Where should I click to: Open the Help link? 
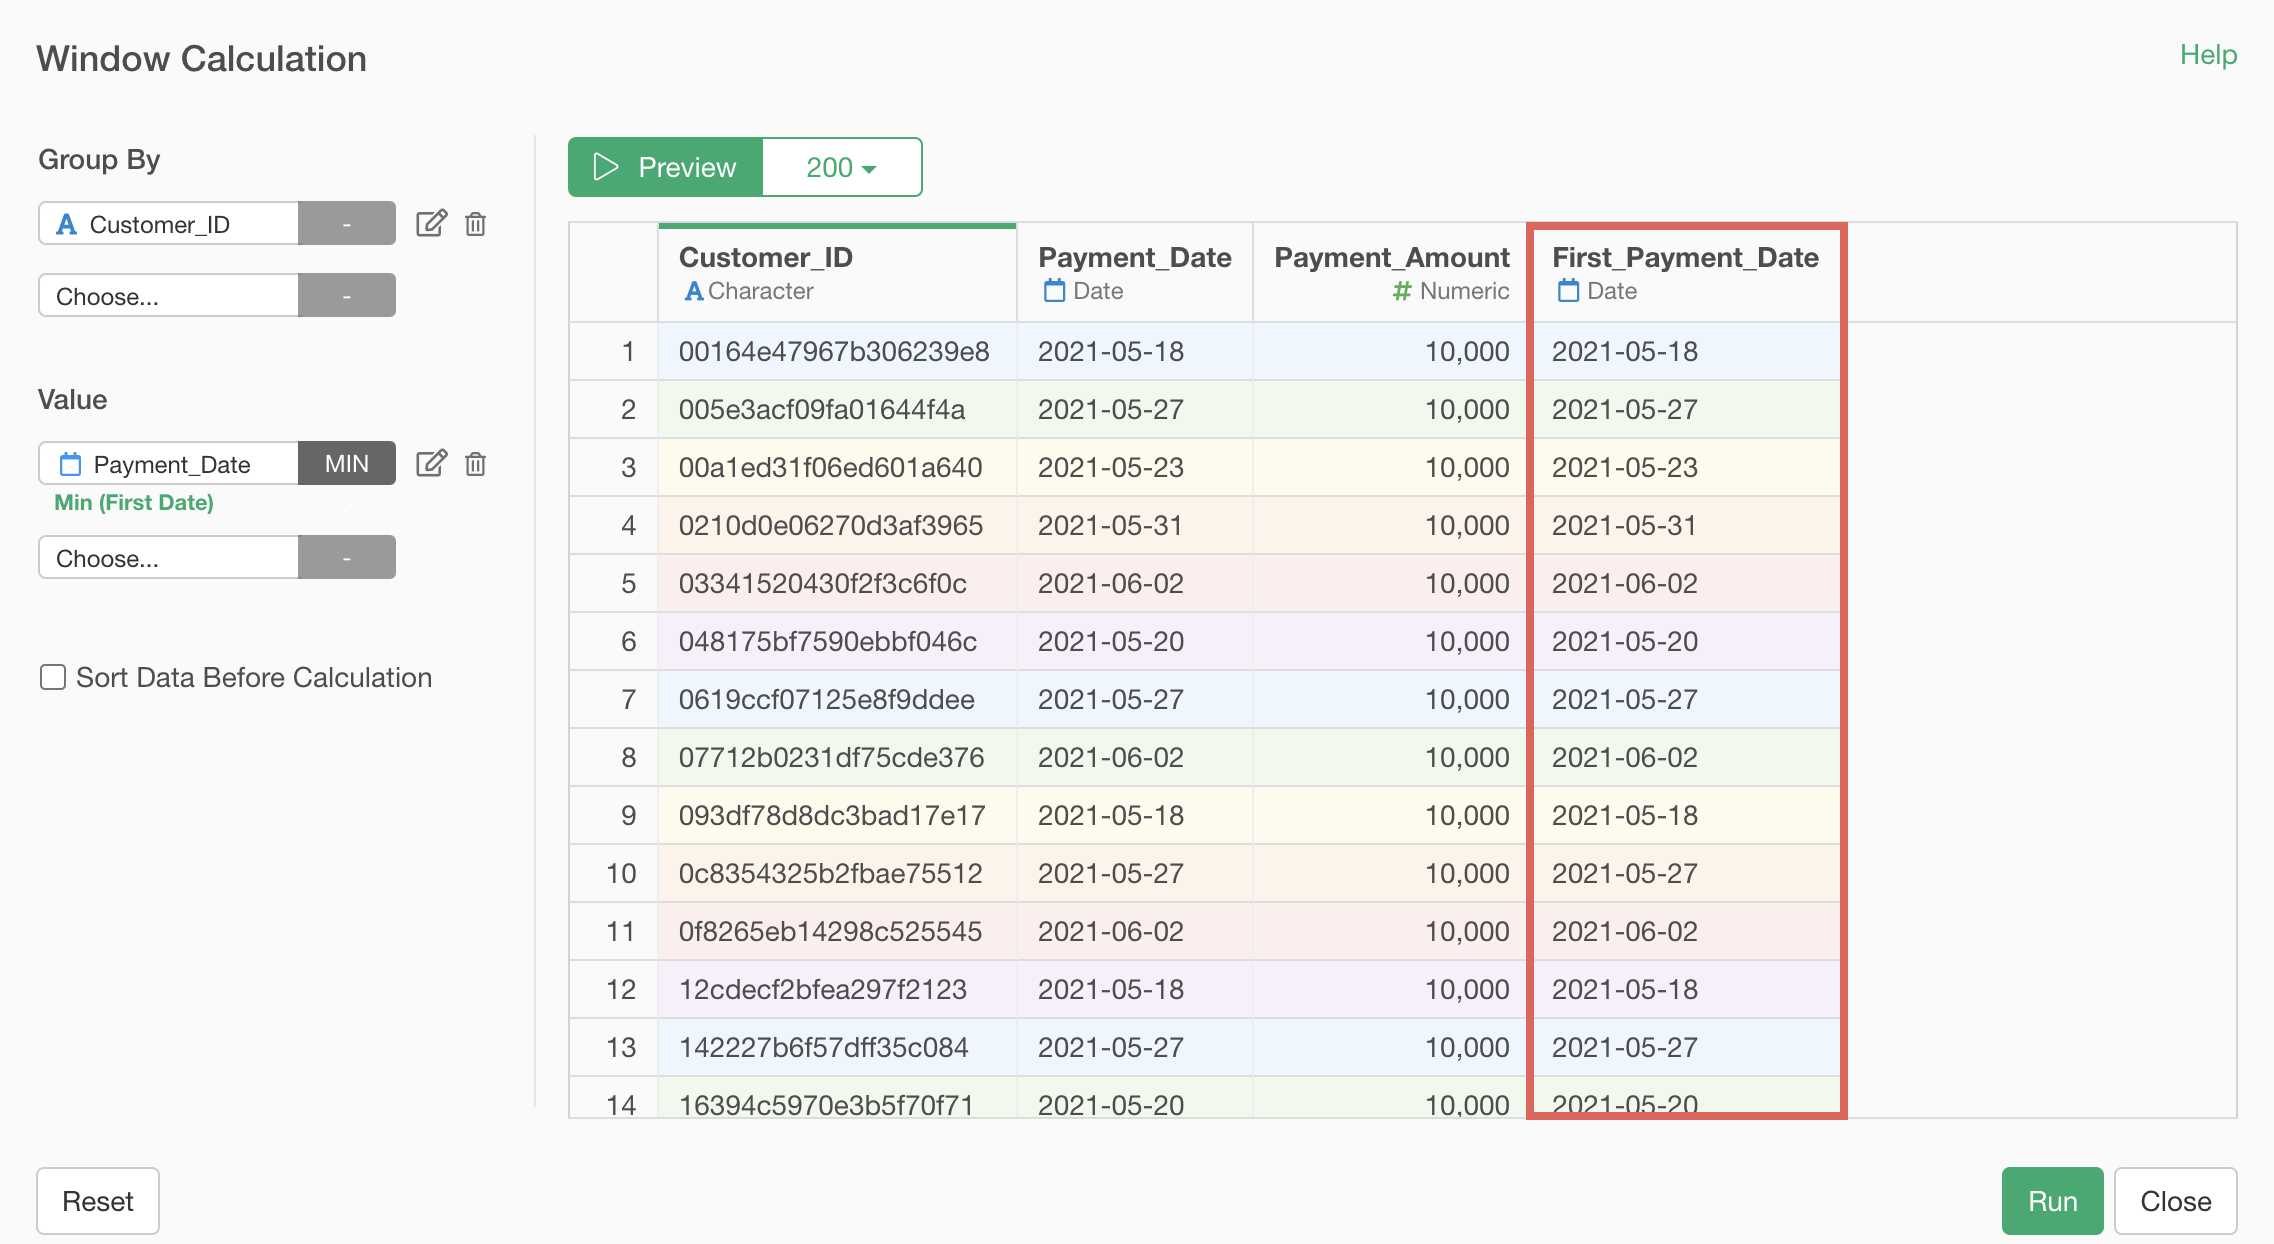coord(2207,54)
